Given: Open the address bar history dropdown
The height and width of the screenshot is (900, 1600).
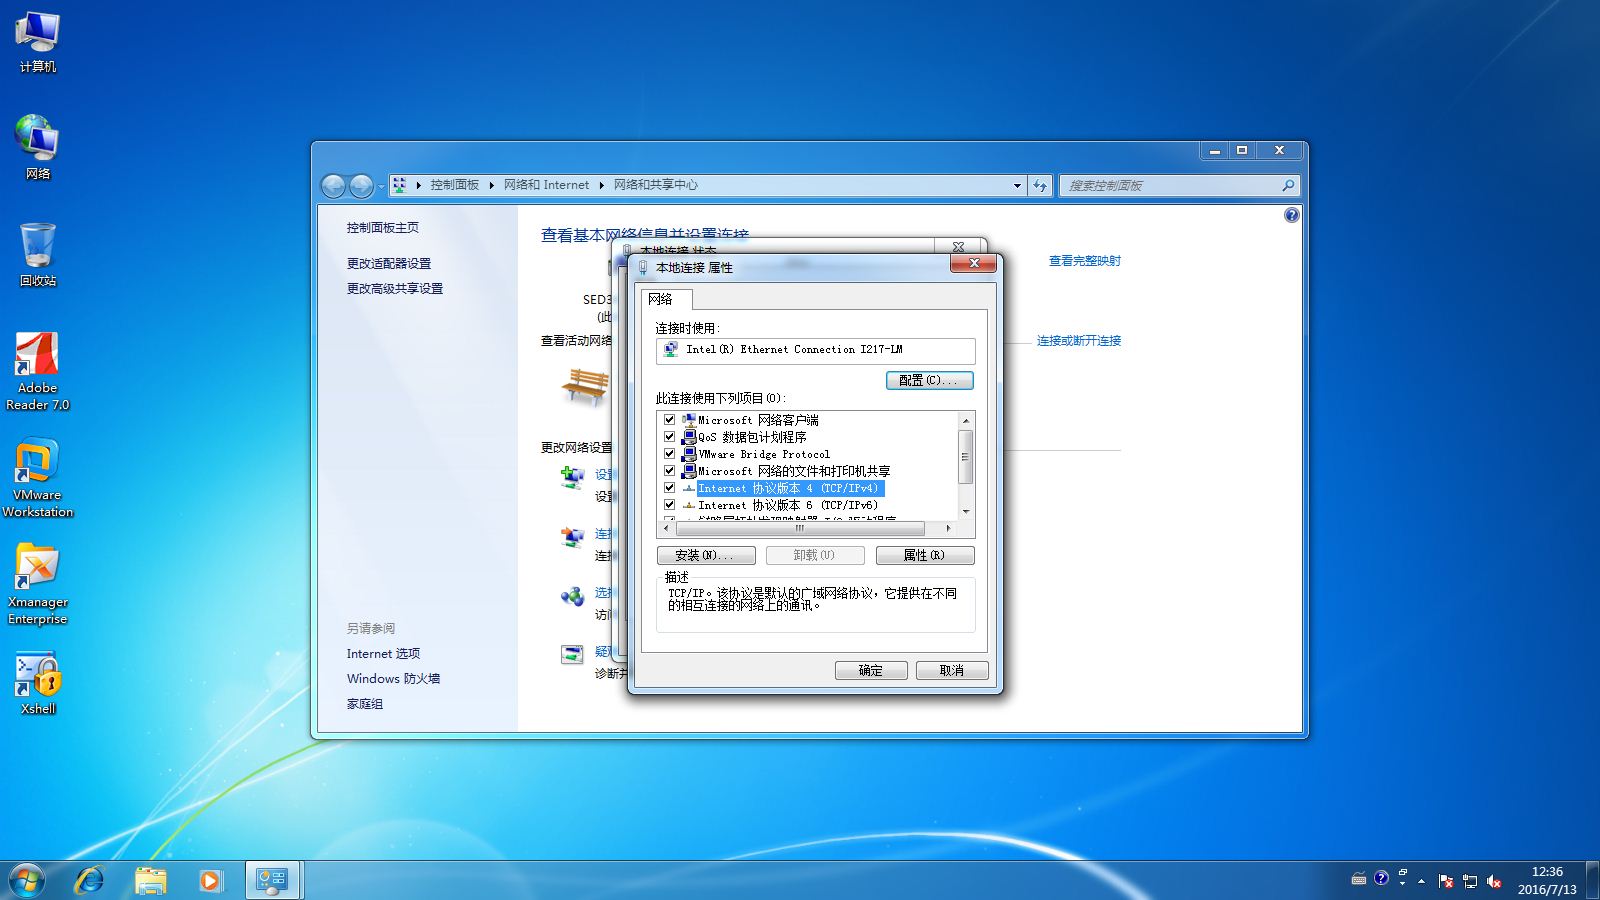Looking at the screenshot, I should click(1017, 185).
